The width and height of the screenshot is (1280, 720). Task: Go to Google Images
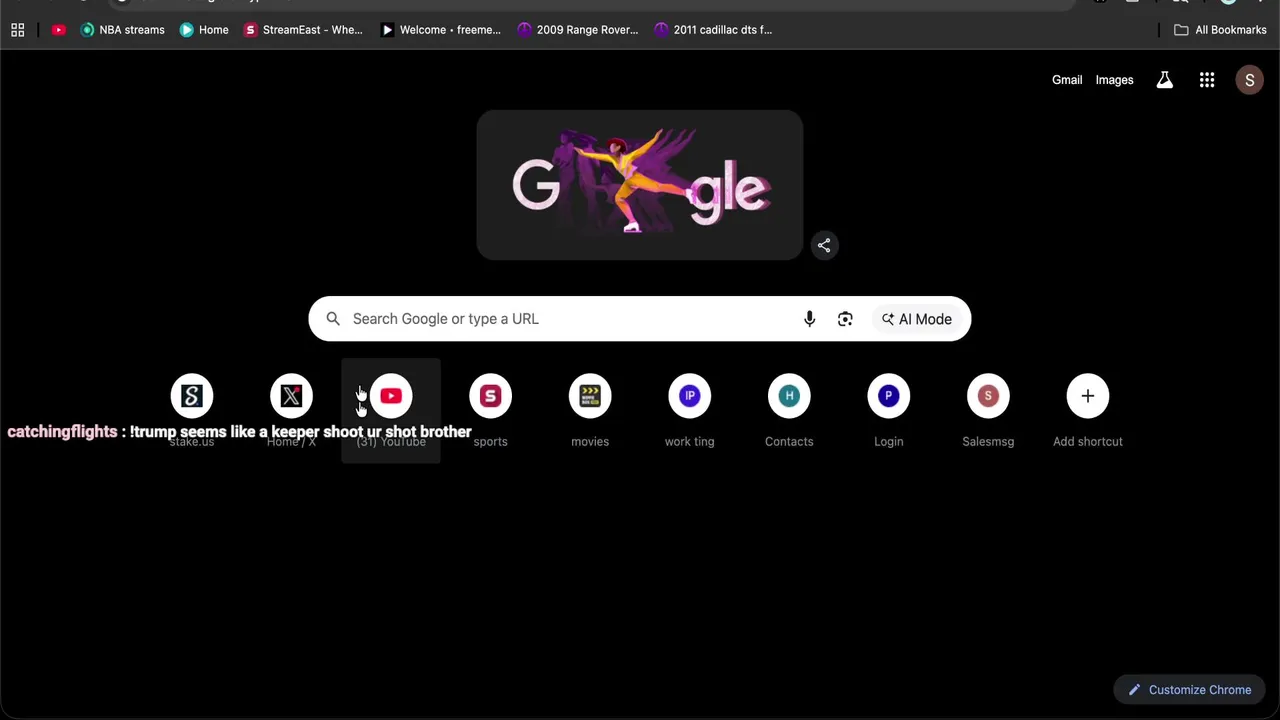[x=1114, y=80]
